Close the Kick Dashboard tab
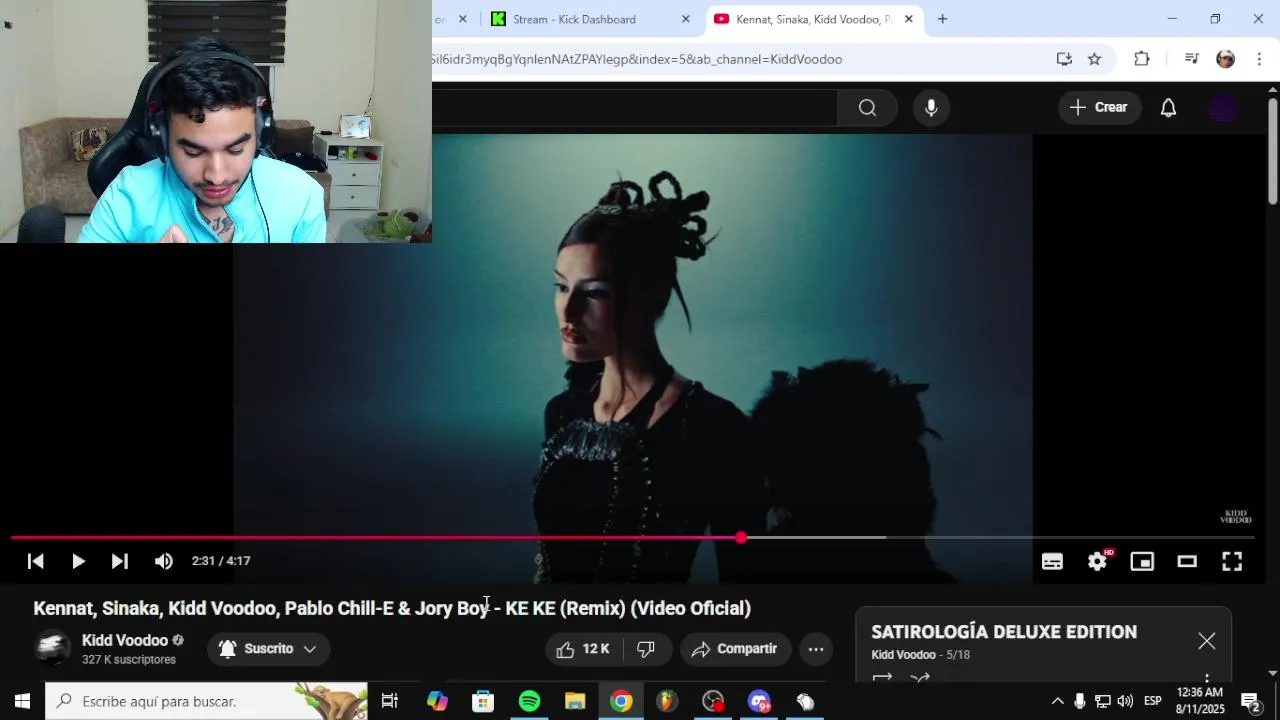 pyautogui.click(x=686, y=19)
